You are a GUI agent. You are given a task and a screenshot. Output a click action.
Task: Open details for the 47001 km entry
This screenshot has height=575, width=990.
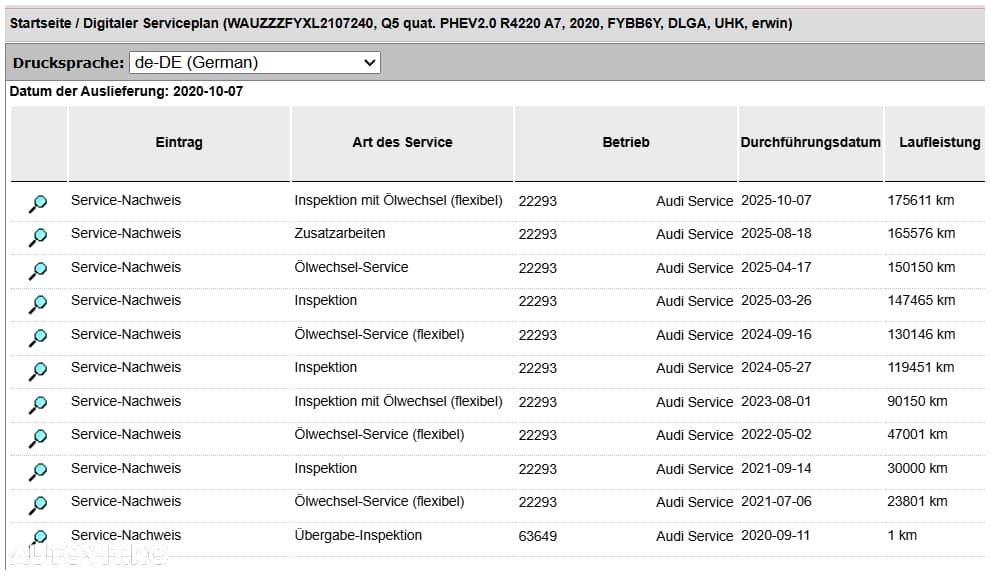coord(38,438)
